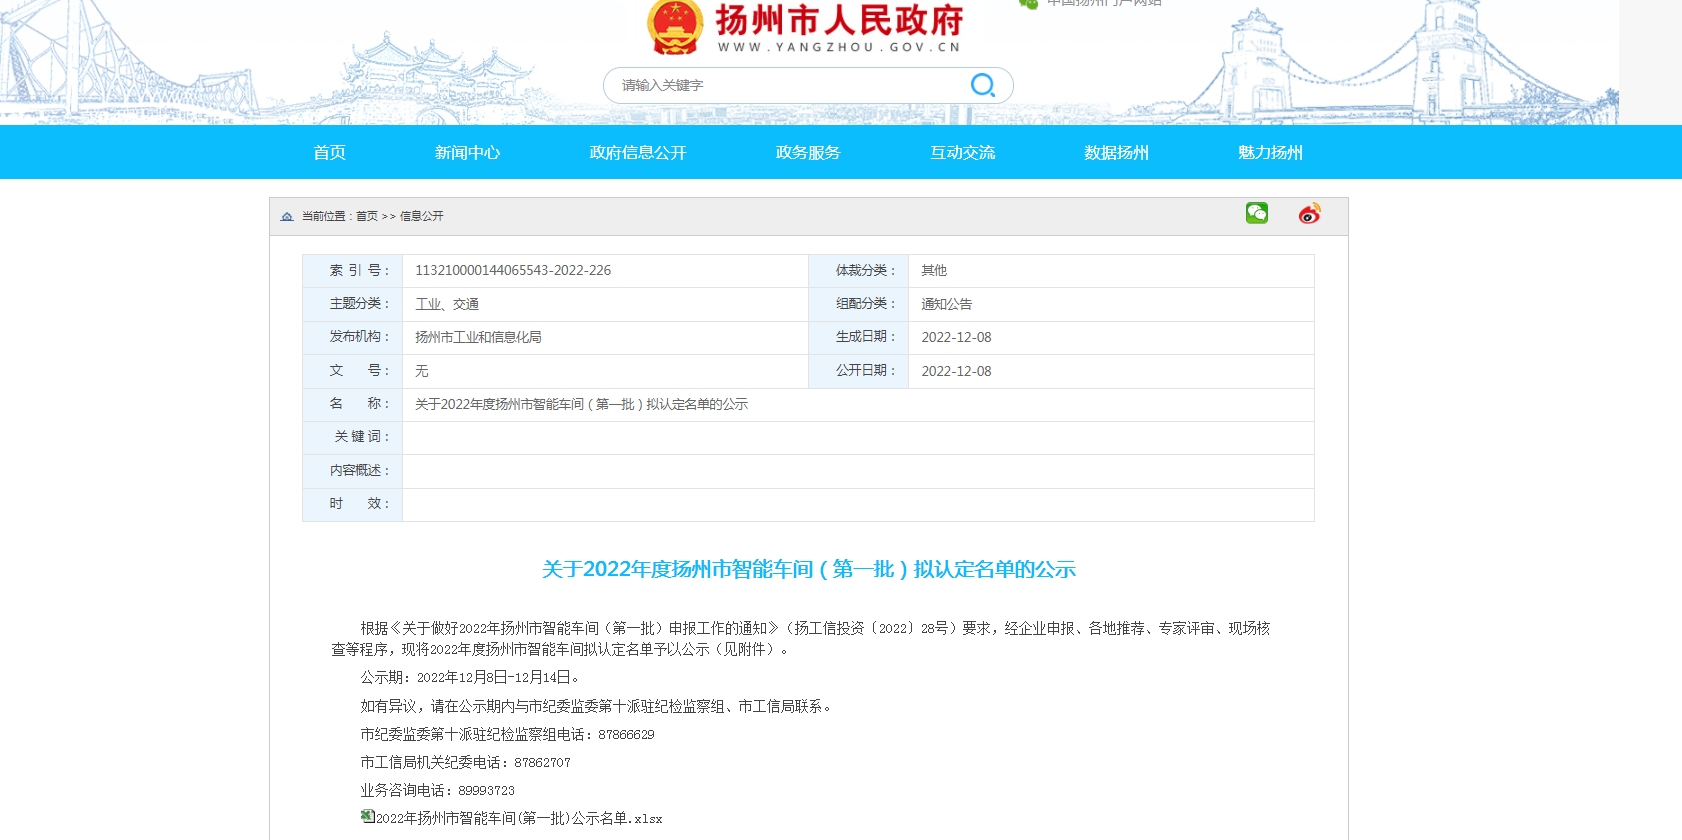Image resolution: width=1682 pixels, height=840 pixels.
Task: Click the 信息公开 breadcrumb link
Action: pyautogui.click(x=421, y=216)
